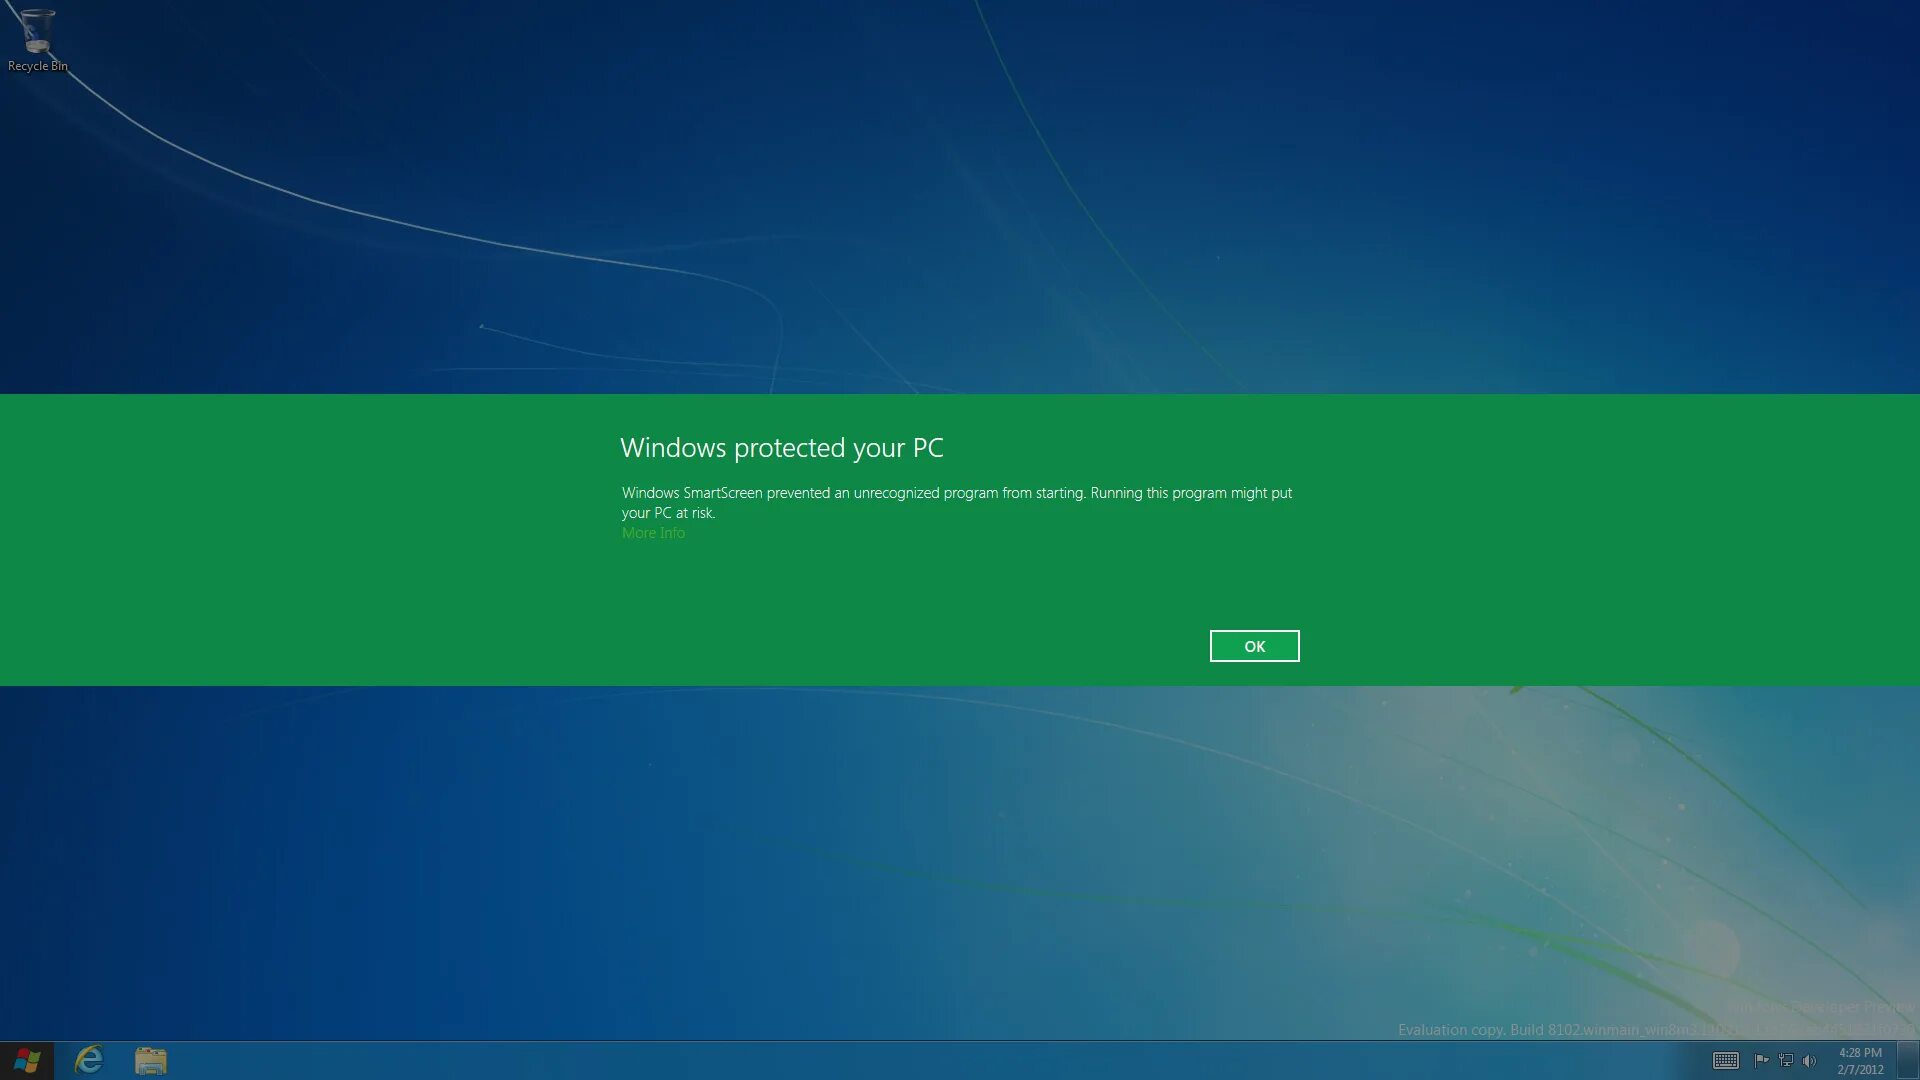Click empty green banner left of message
Image resolution: width=1920 pixels, height=1080 pixels.
[300, 540]
